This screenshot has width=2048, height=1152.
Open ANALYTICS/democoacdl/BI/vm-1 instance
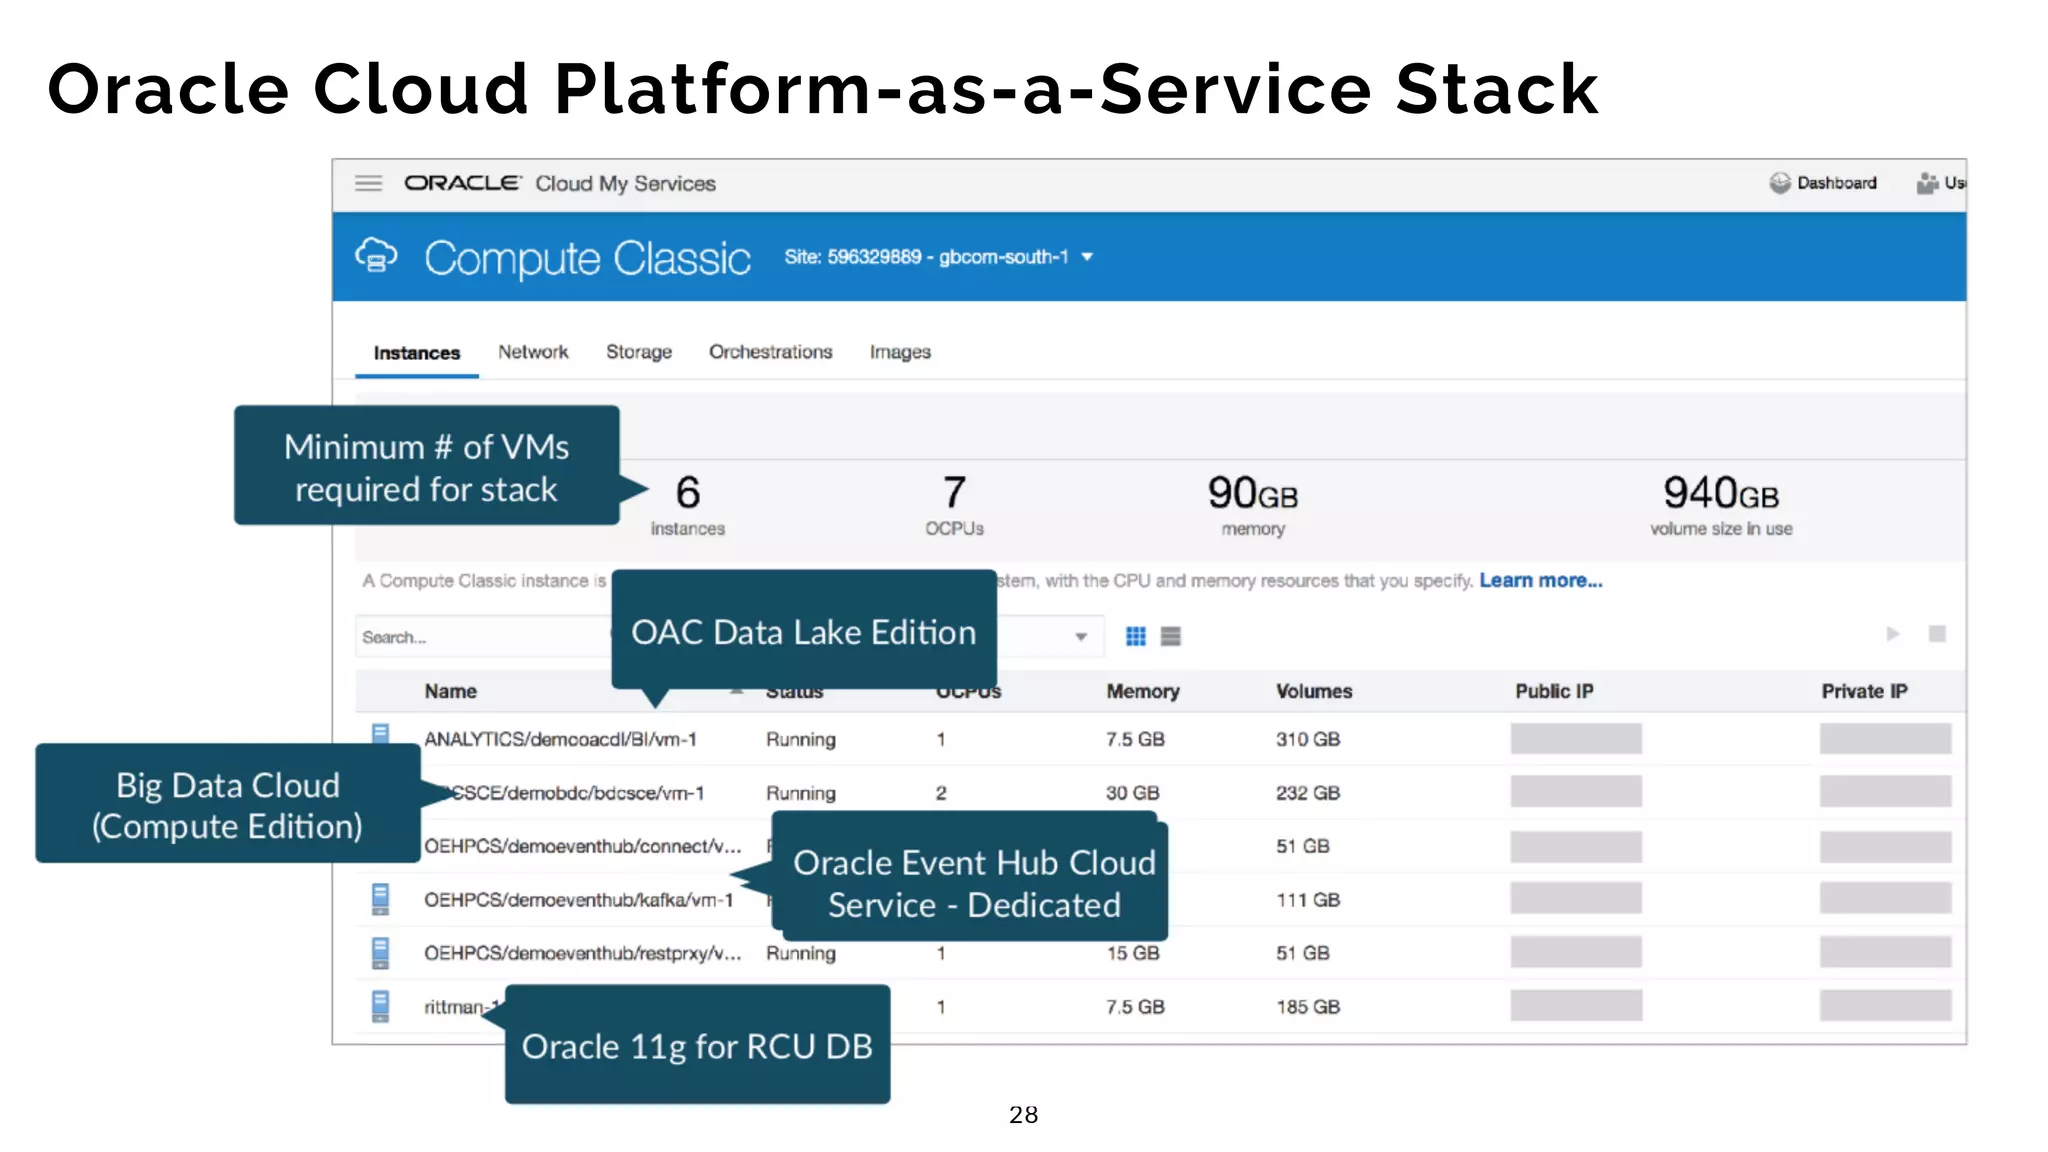560,739
